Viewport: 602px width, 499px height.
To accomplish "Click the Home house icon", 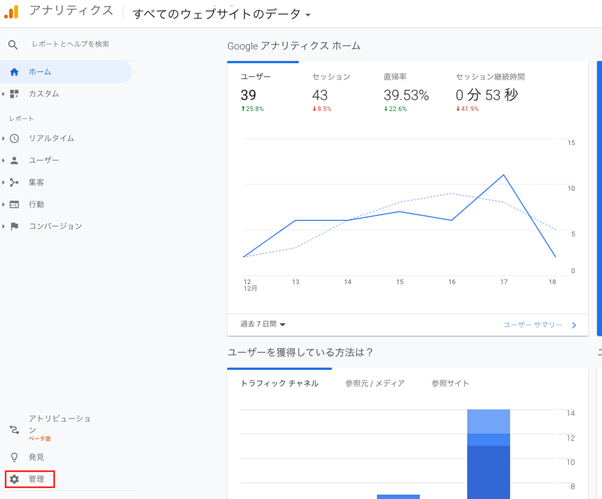I will [x=14, y=72].
